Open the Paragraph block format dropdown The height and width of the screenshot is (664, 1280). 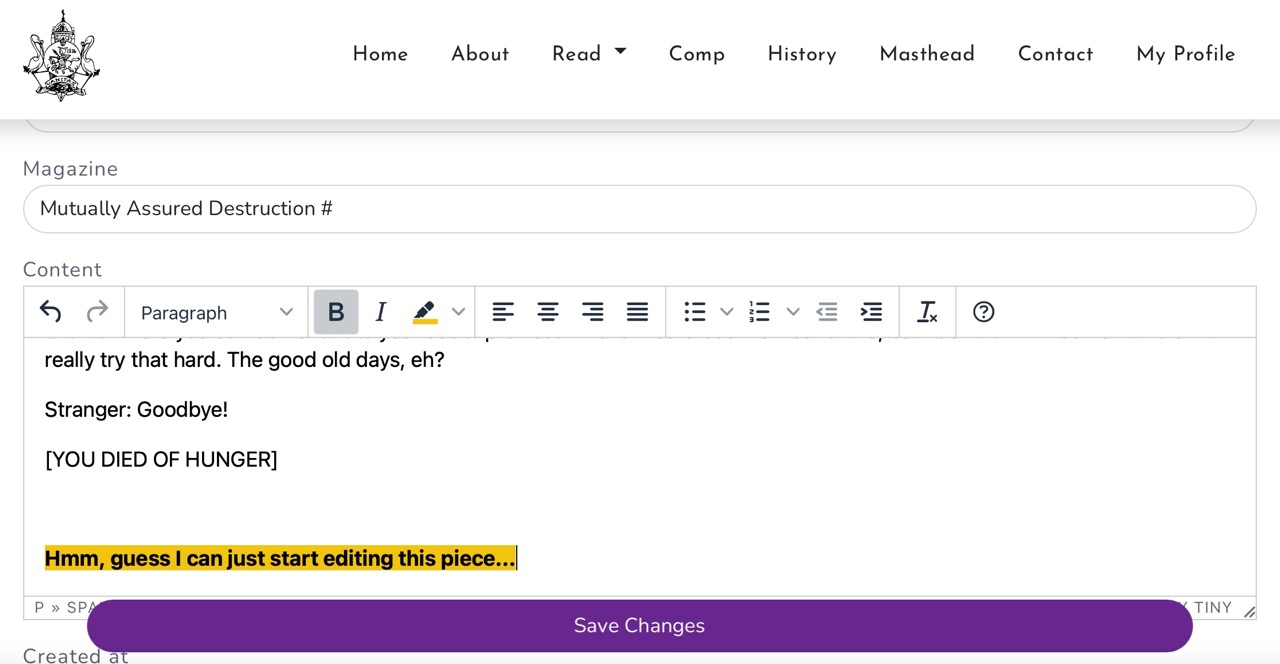(x=216, y=312)
